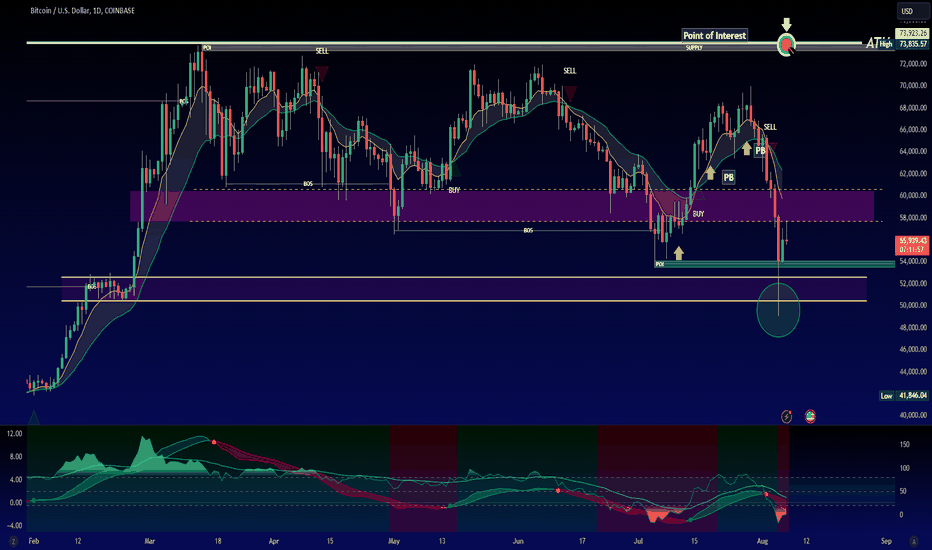Click the Jun date on time axis
Image resolution: width=932 pixels, height=550 pixels.
click(x=518, y=541)
